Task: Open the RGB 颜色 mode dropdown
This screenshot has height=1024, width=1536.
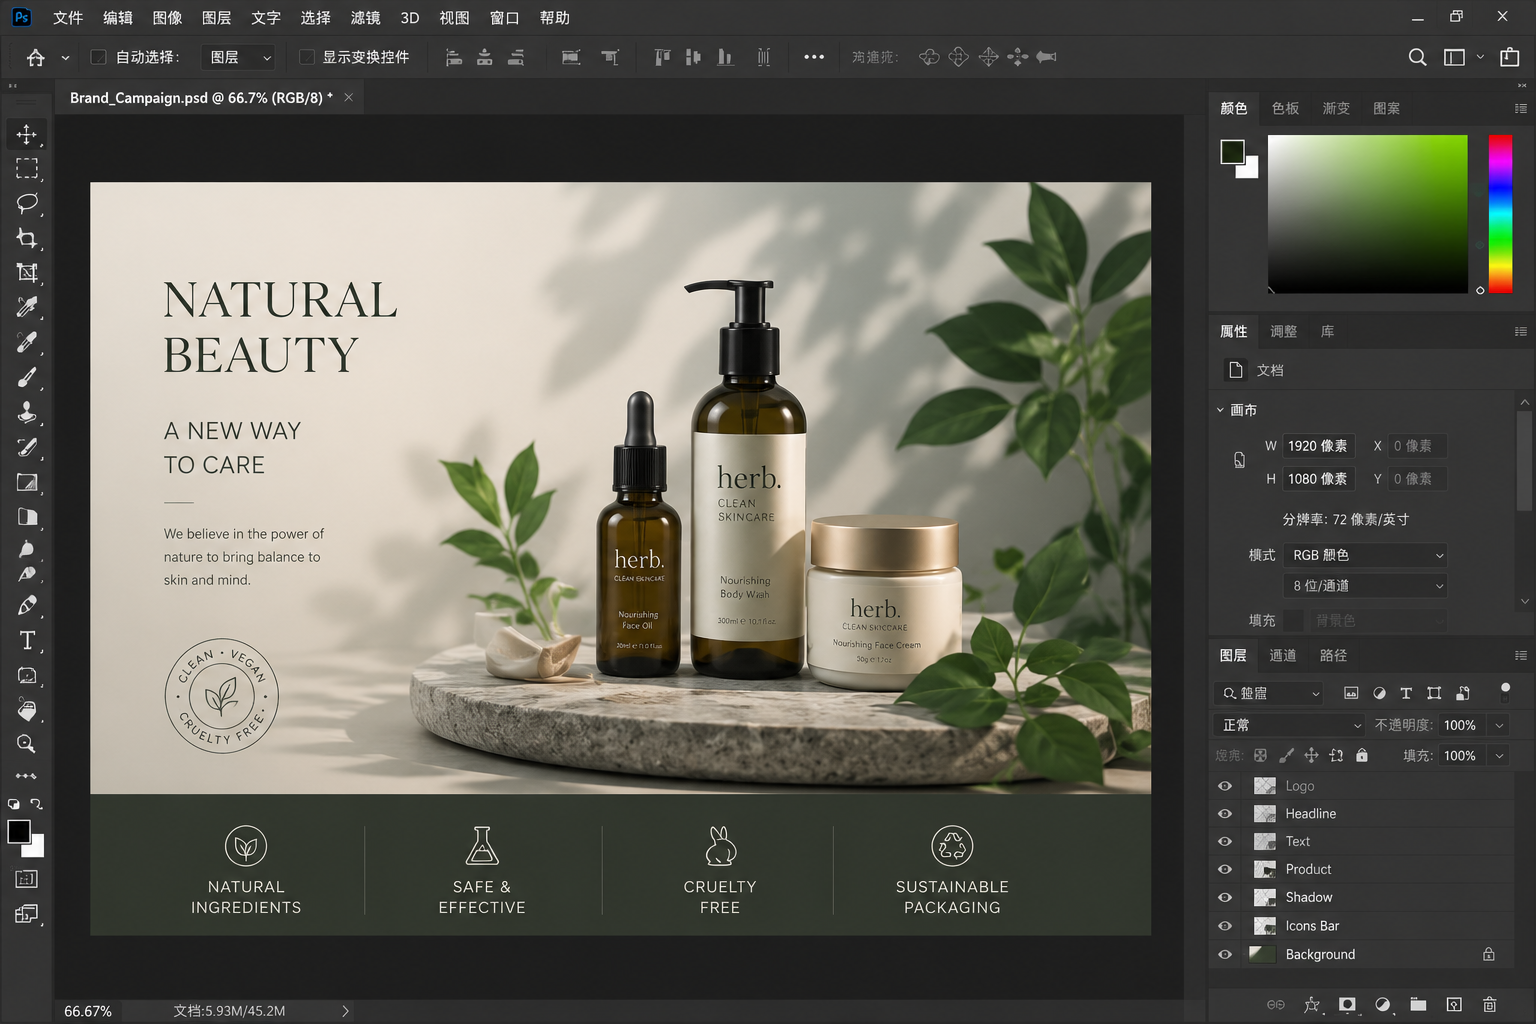Action: [x=1366, y=555]
